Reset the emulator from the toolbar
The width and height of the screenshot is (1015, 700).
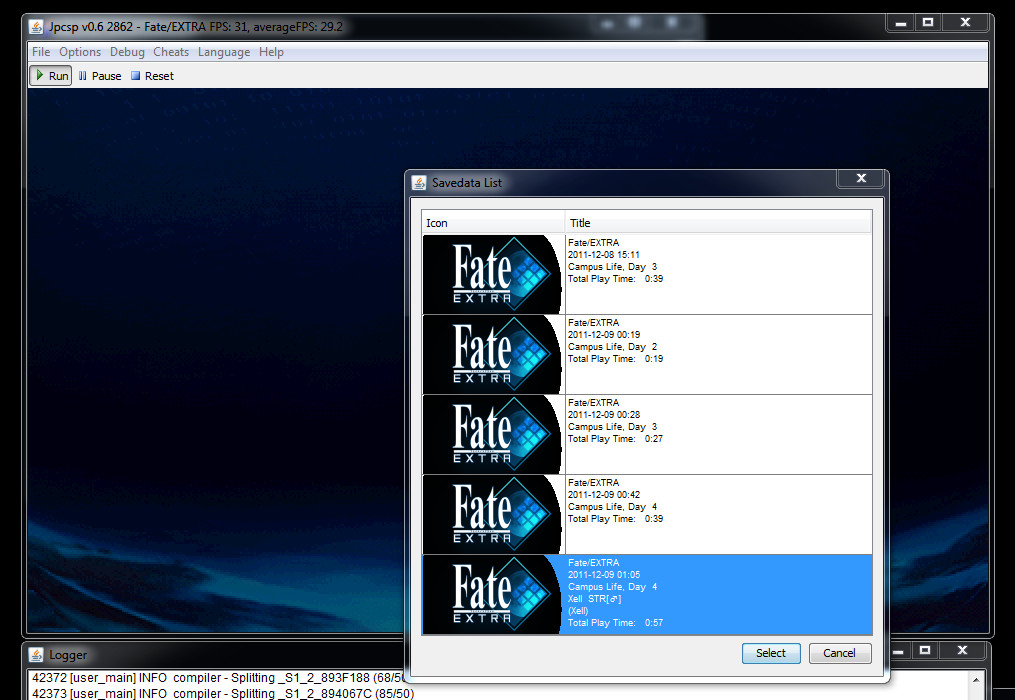(x=152, y=76)
